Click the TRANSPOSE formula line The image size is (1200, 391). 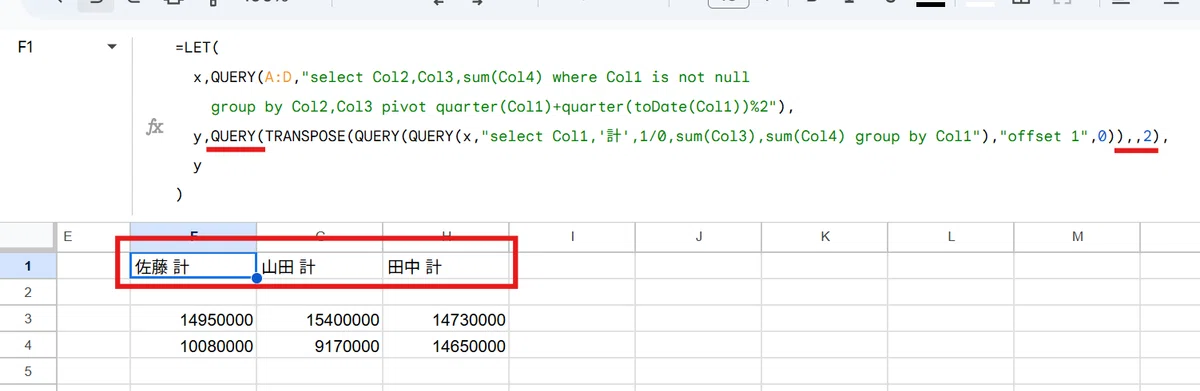(x=680, y=136)
